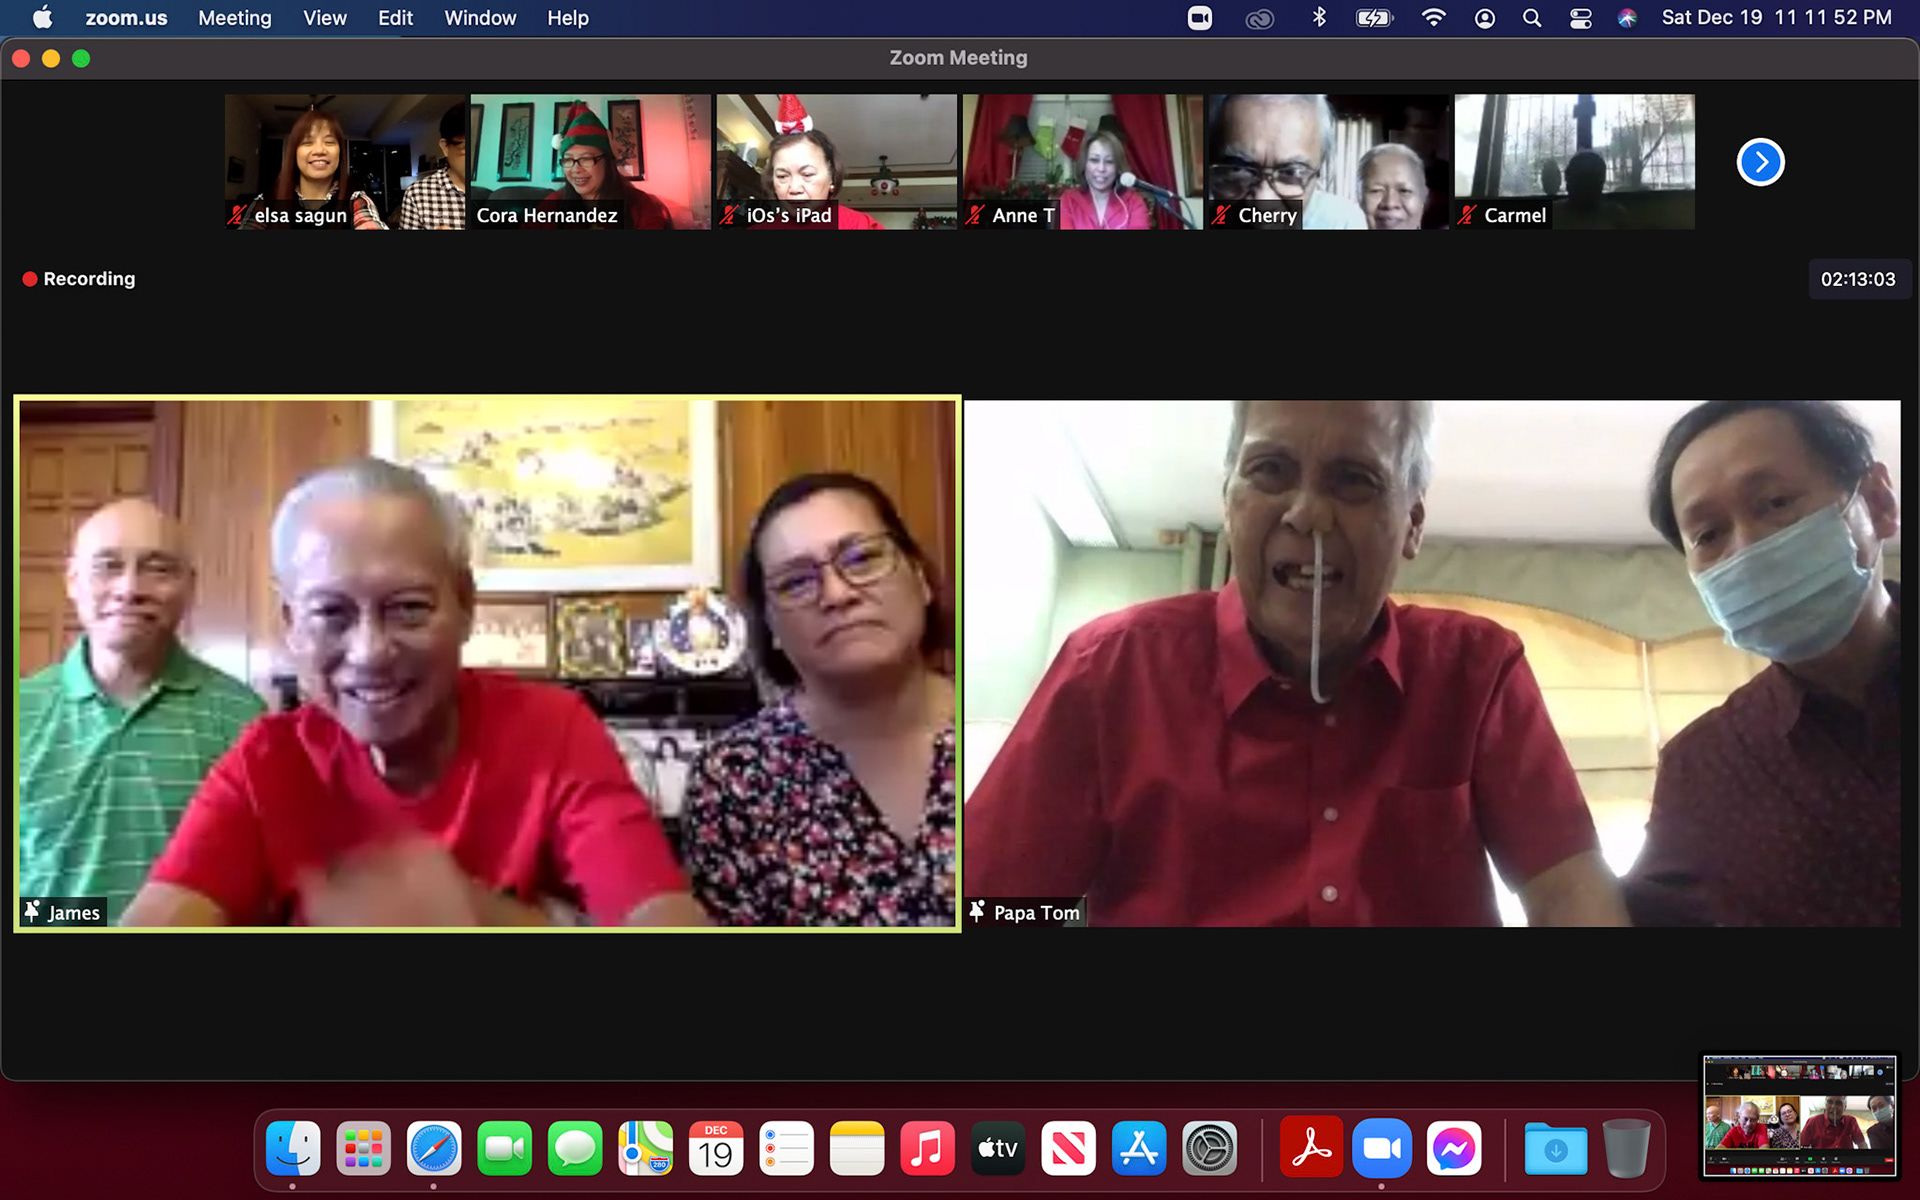Open Messenger from the Dock

pos(1452,1149)
